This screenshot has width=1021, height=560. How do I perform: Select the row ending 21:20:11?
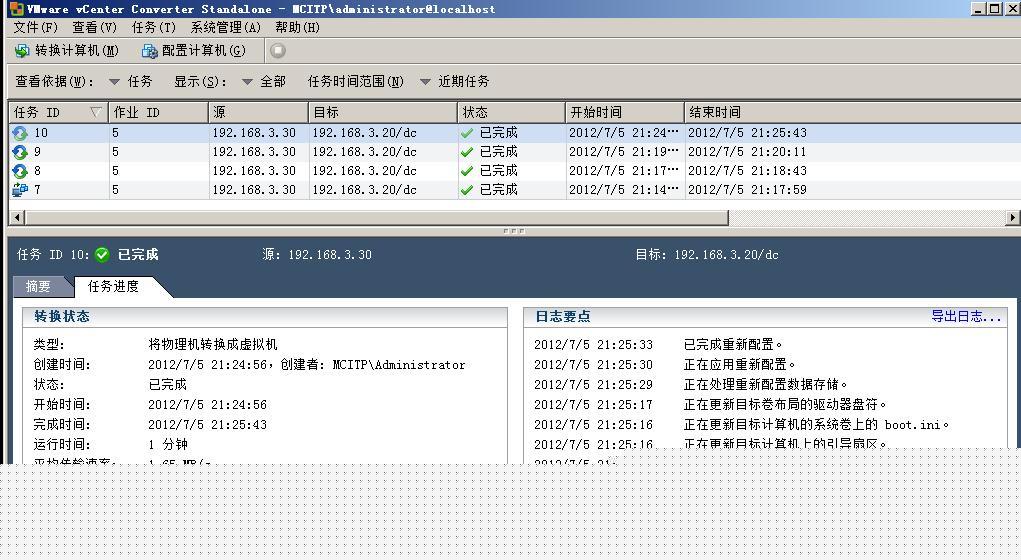tap(514, 152)
